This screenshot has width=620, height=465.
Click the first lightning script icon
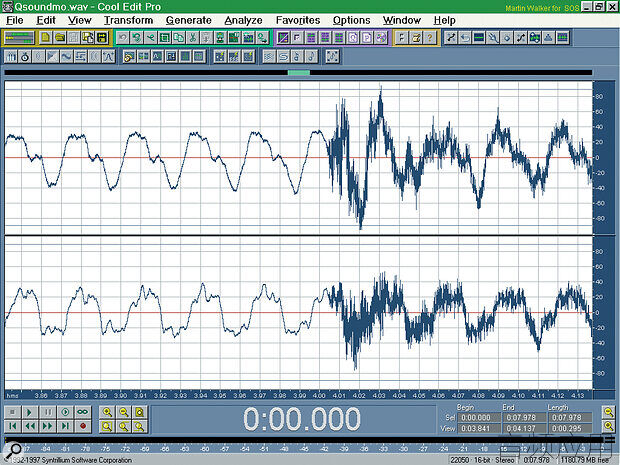pyautogui.click(x=220, y=57)
